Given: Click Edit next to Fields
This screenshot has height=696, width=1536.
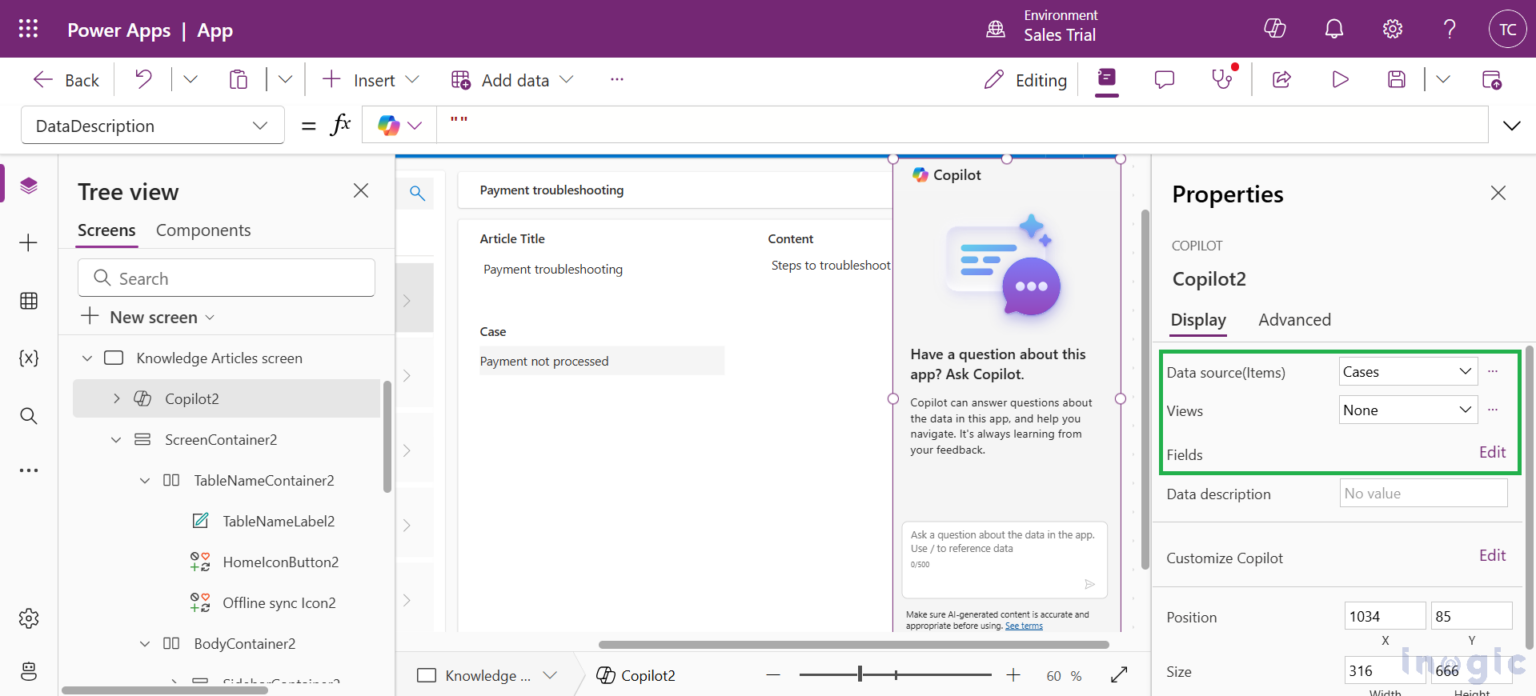Looking at the screenshot, I should [x=1492, y=452].
